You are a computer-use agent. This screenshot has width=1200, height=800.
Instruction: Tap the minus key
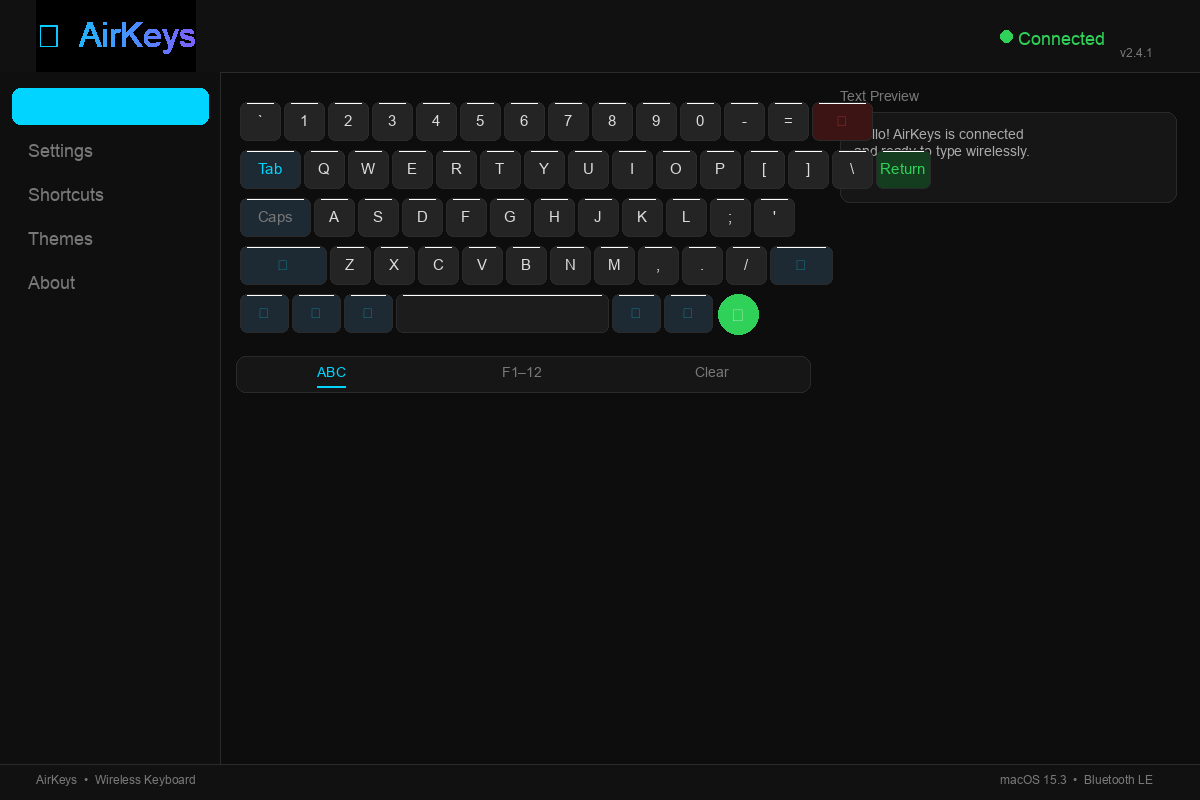744,121
